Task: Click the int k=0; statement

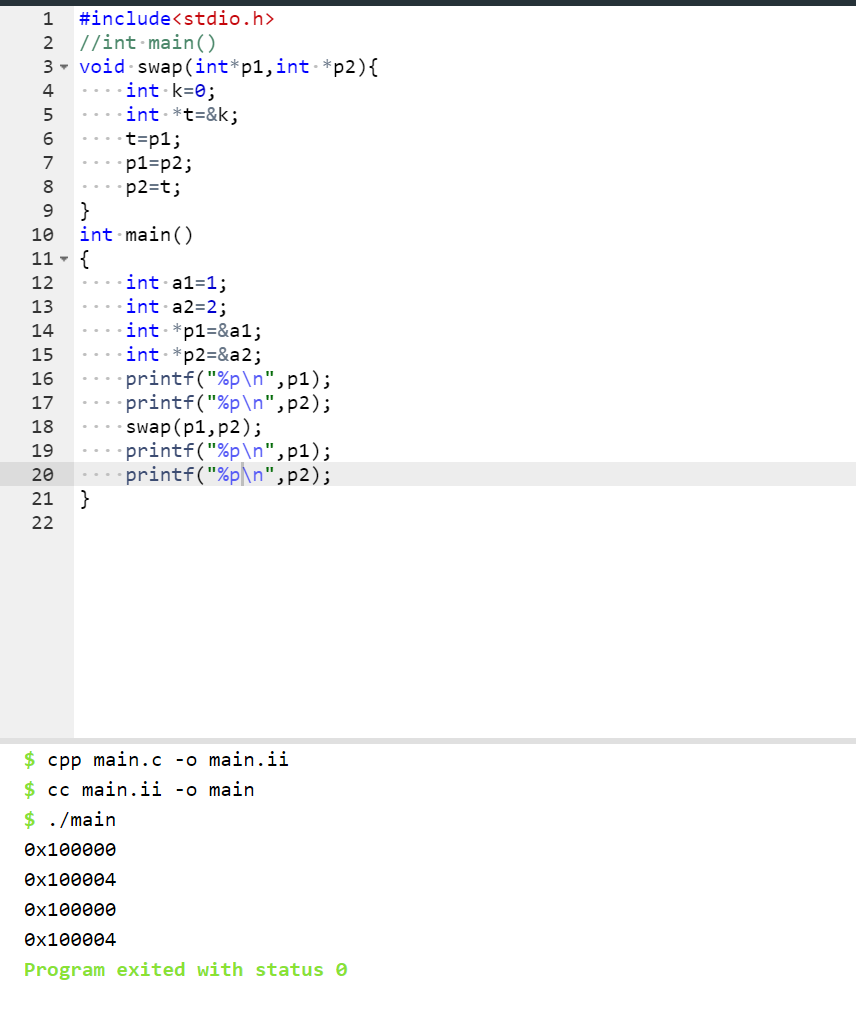Action: click(x=170, y=91)
